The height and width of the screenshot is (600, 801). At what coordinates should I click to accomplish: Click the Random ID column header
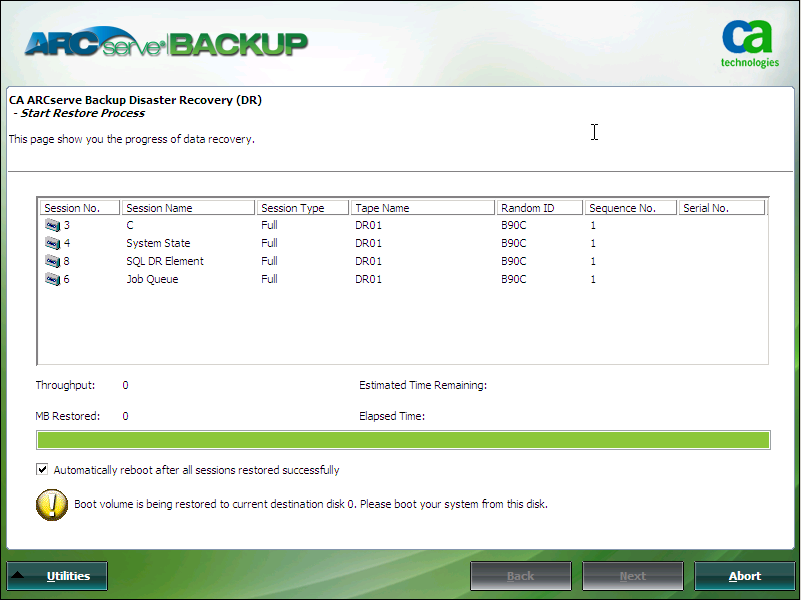tap(540, 208)
